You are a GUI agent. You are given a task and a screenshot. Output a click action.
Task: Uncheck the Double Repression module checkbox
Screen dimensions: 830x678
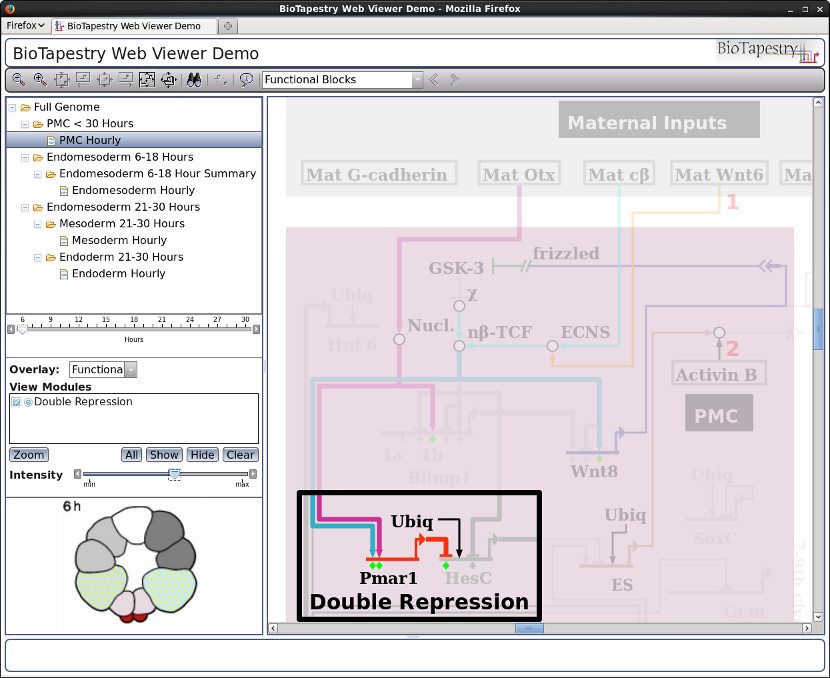pos(16,402)
